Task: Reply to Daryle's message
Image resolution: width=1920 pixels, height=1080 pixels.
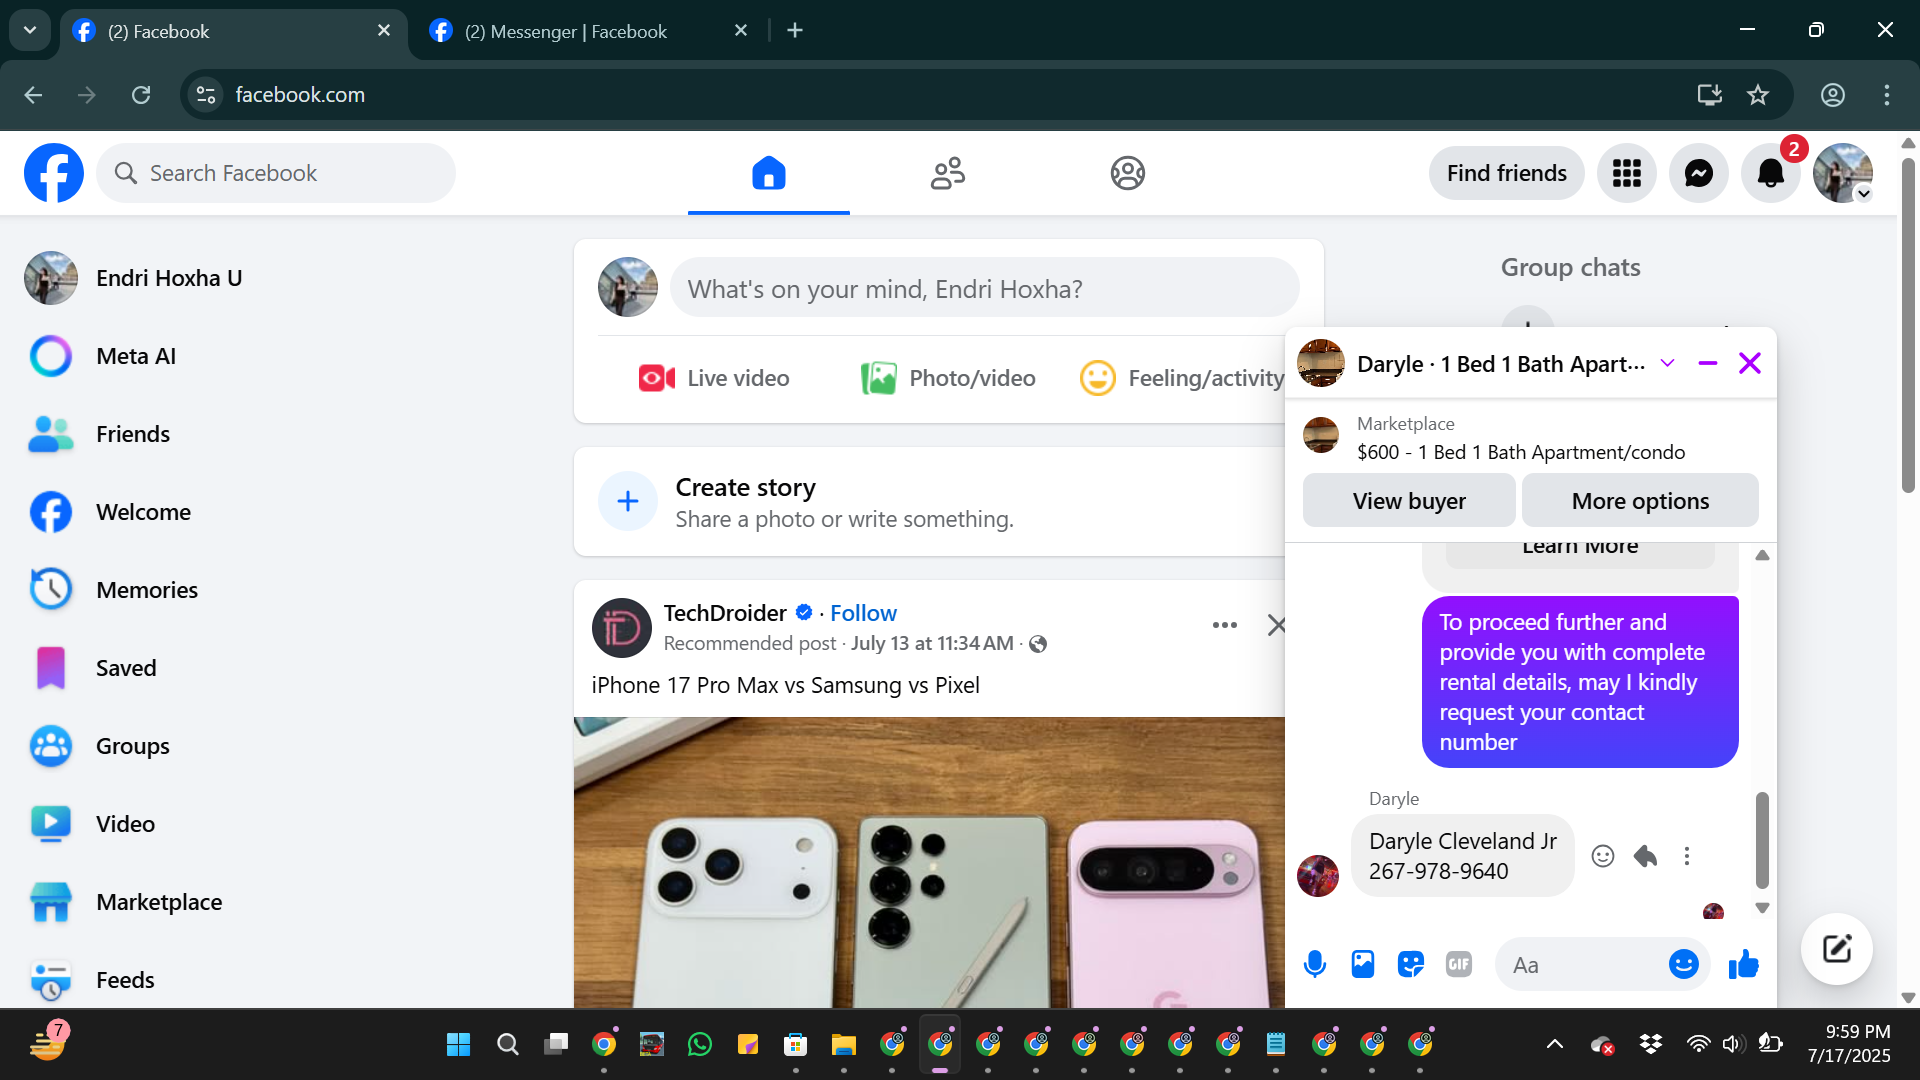Action: tap(1645, 856)
